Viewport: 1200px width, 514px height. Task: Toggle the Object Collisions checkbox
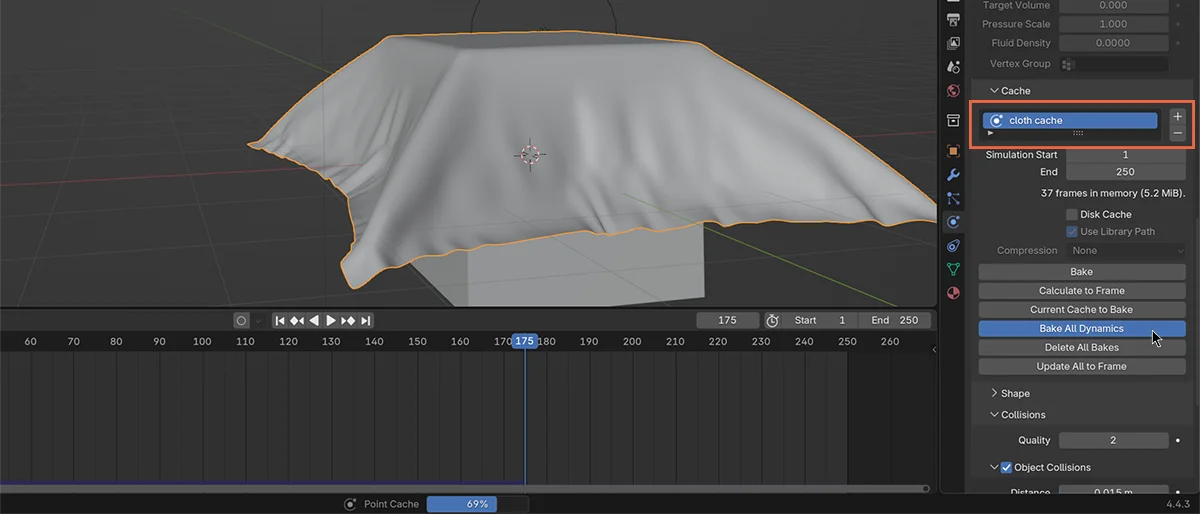[x=1006, y=467]
